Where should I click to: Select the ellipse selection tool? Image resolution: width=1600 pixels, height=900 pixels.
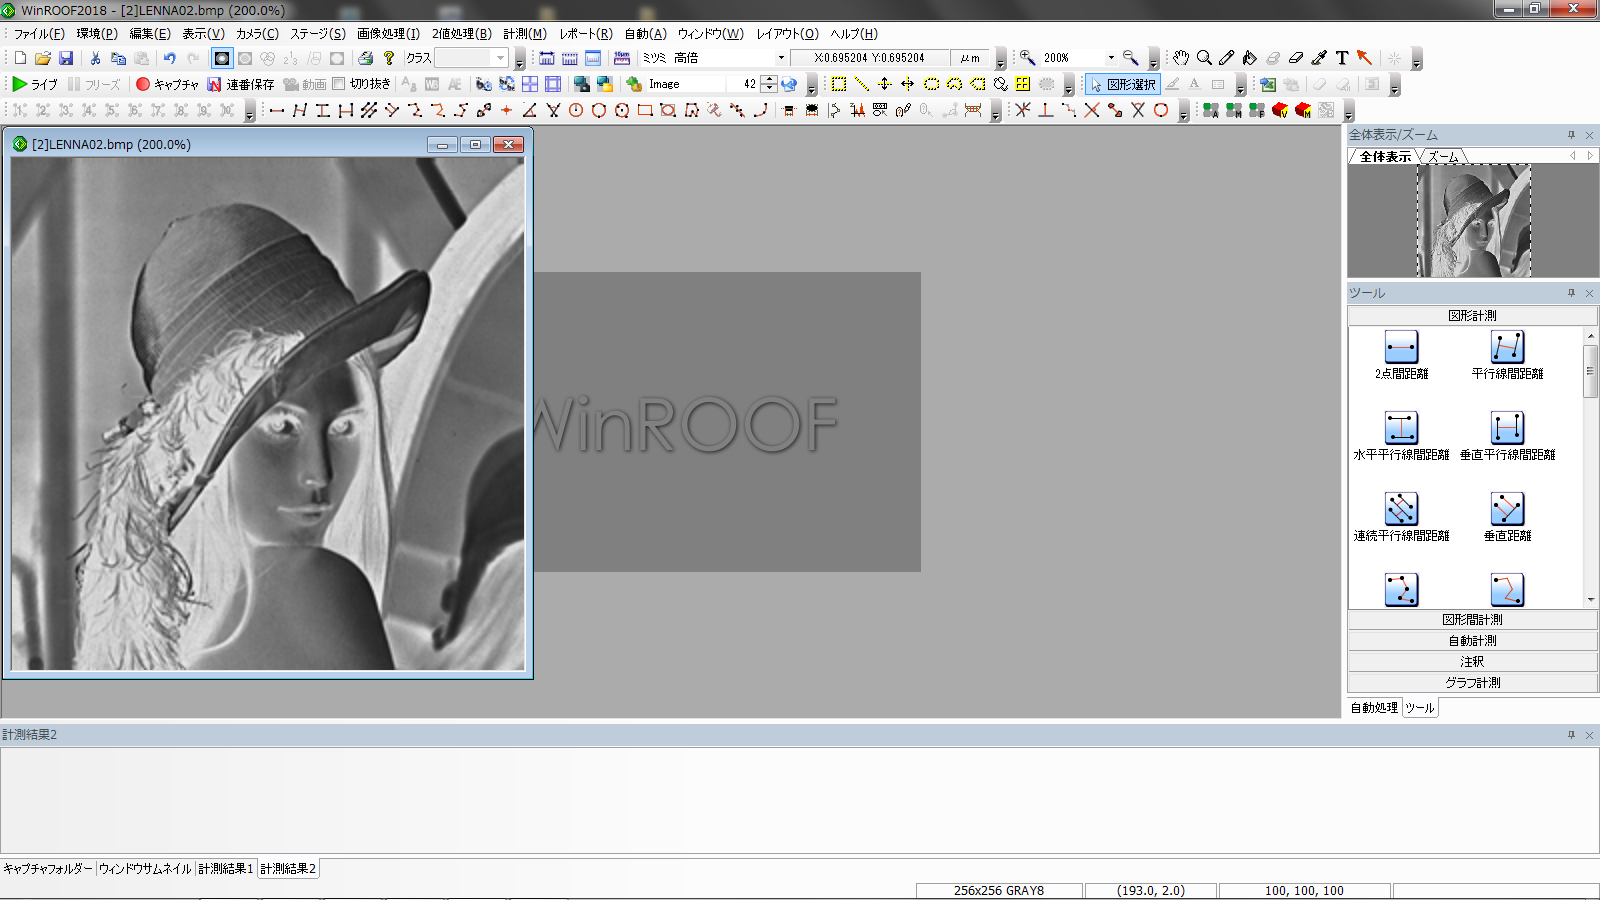(931, 84)
